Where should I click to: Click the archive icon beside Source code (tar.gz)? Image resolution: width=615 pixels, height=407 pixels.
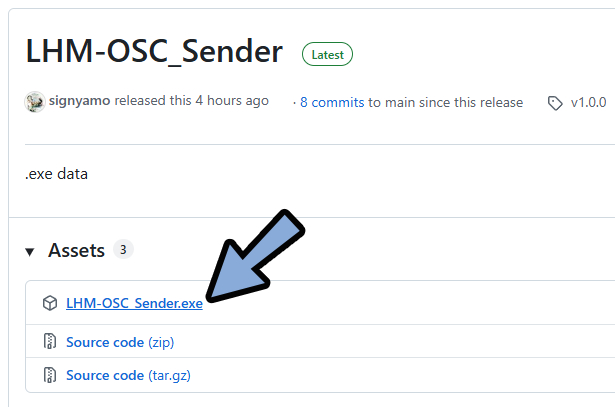(x=50, y=375)
